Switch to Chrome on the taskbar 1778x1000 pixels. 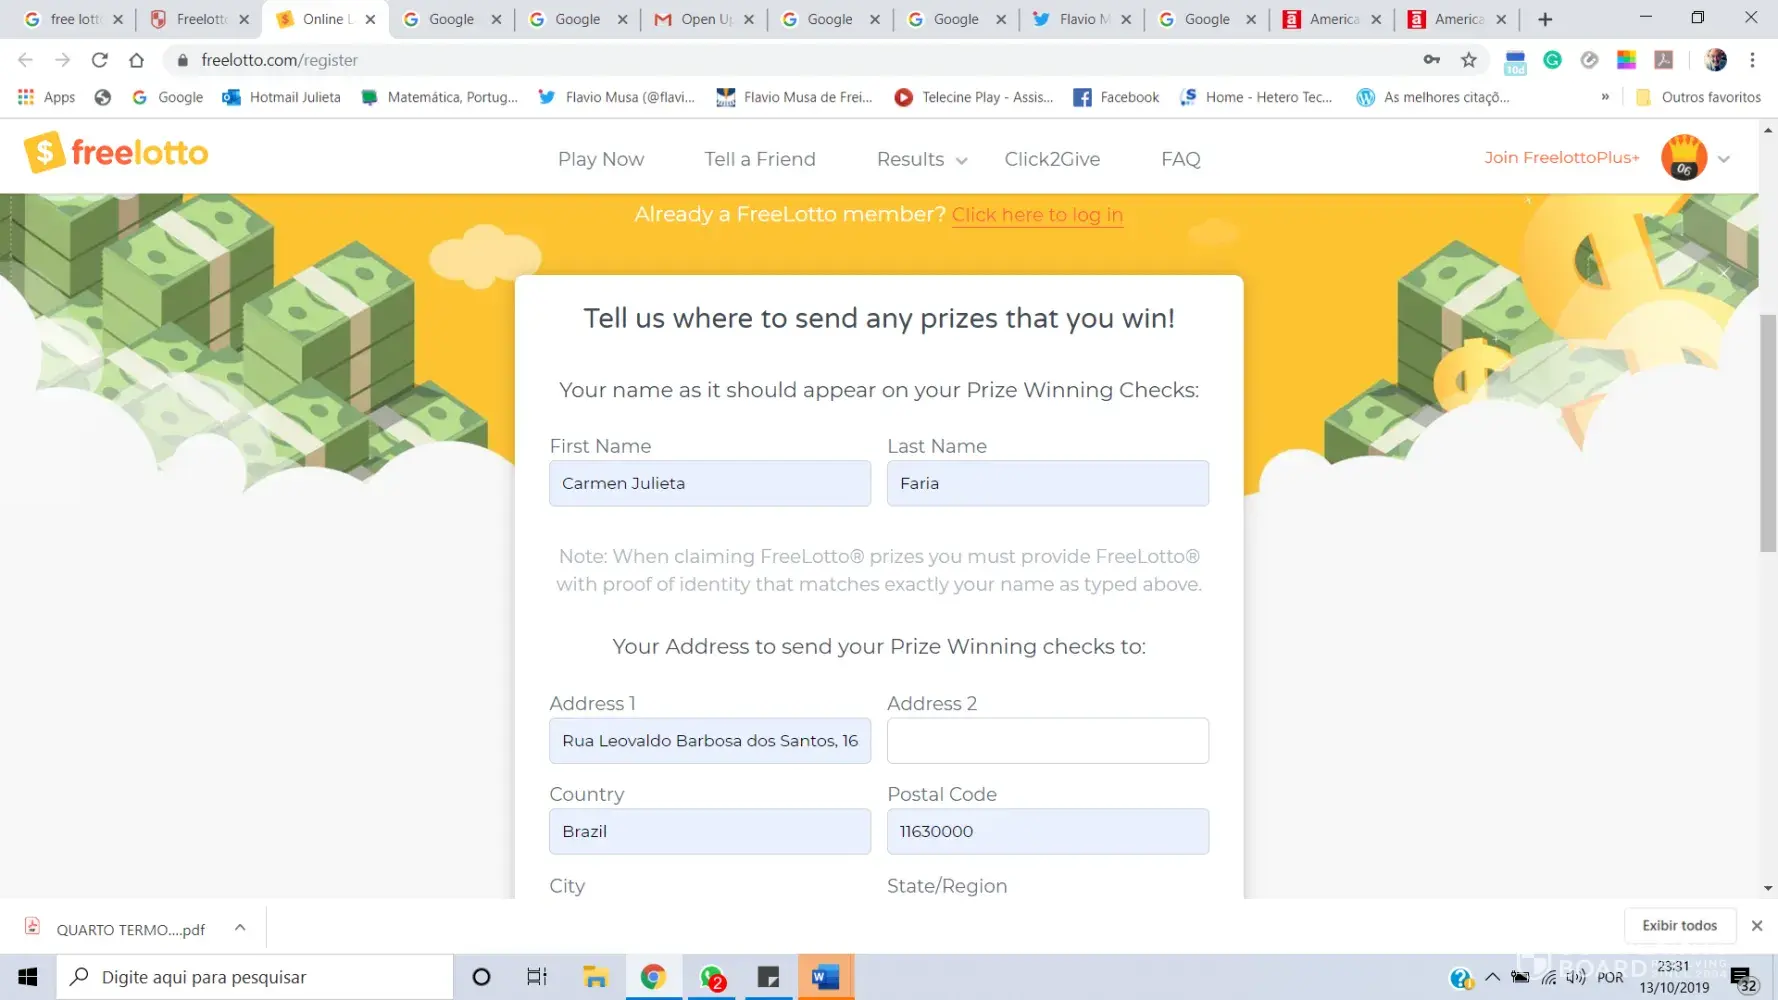[654, 977]
